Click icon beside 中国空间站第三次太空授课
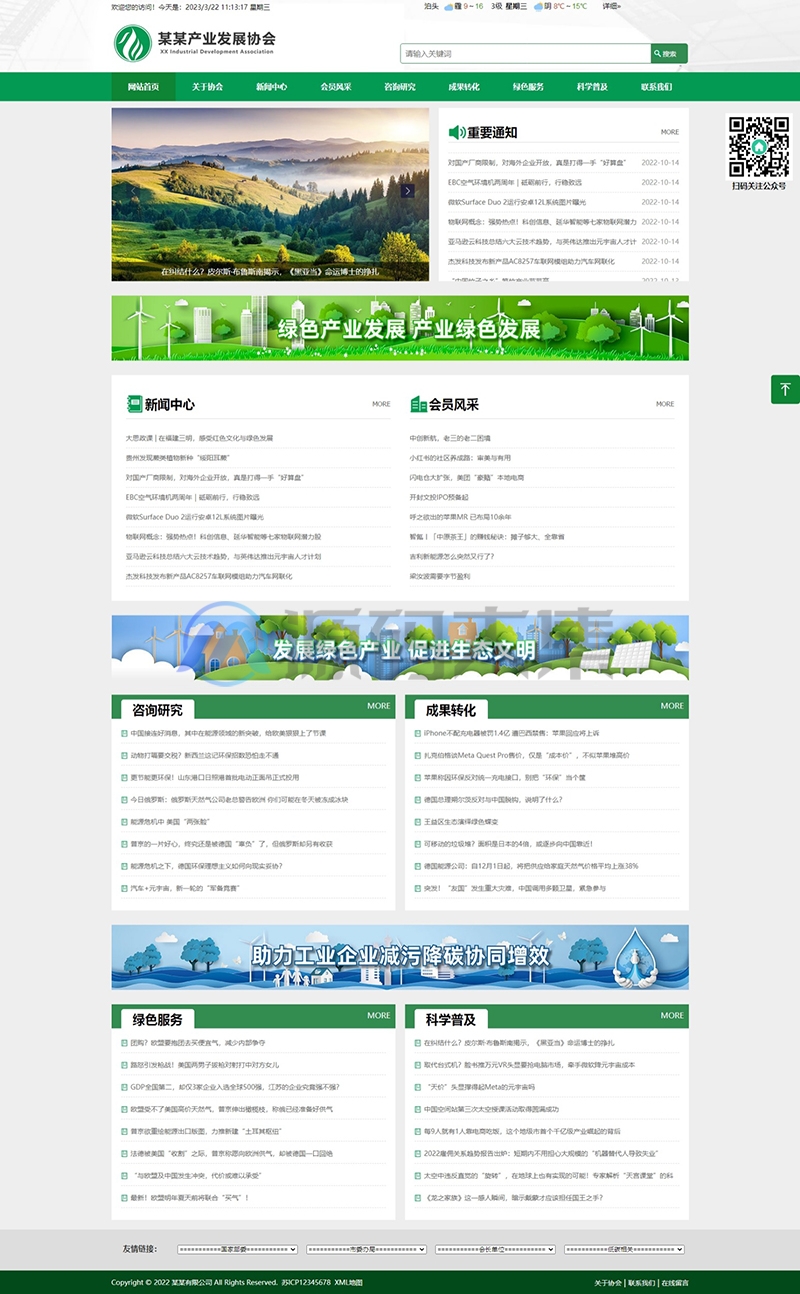 pyautogui.click(x=418, y=1108)
